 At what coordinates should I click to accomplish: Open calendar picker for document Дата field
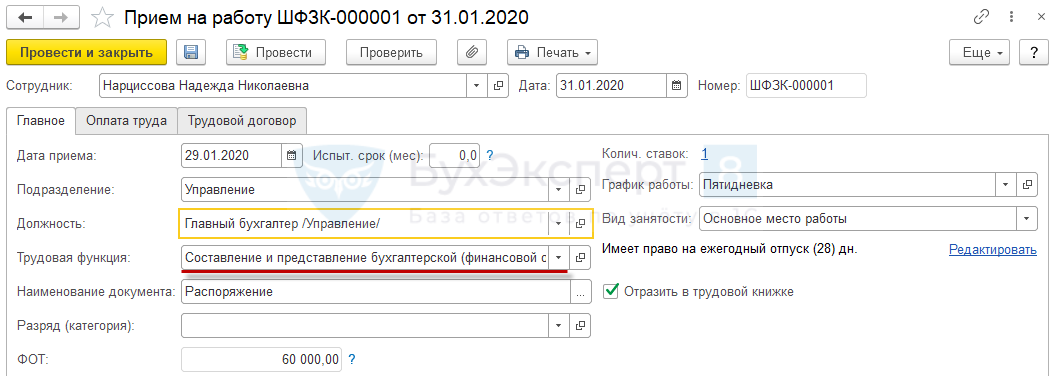[x=676, y=85]
